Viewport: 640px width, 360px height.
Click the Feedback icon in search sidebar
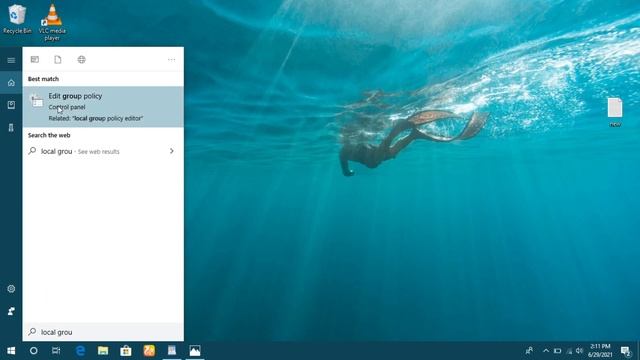click(x=11, y=311)
